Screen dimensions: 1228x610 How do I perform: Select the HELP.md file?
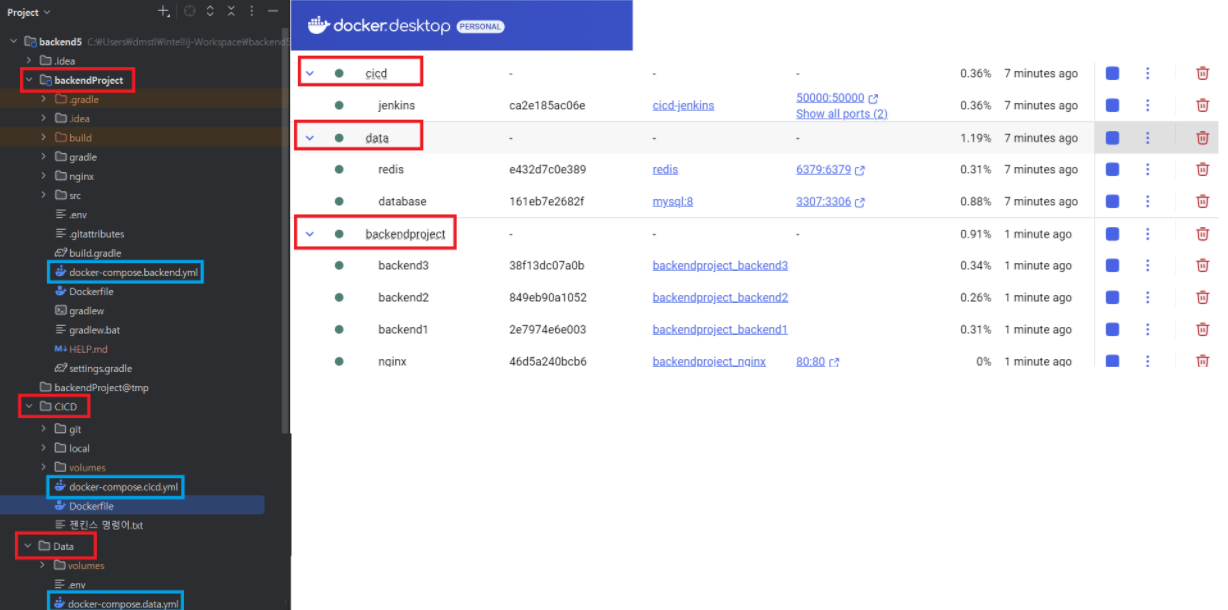[81, 349]
